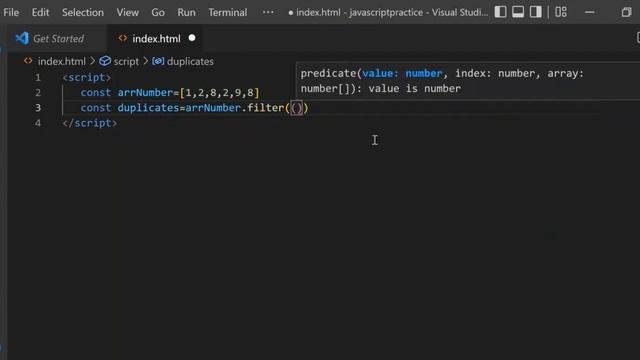640x360 pixels.
Task: Select the script breadcrumb segment
Action: [x=126, y=61]
